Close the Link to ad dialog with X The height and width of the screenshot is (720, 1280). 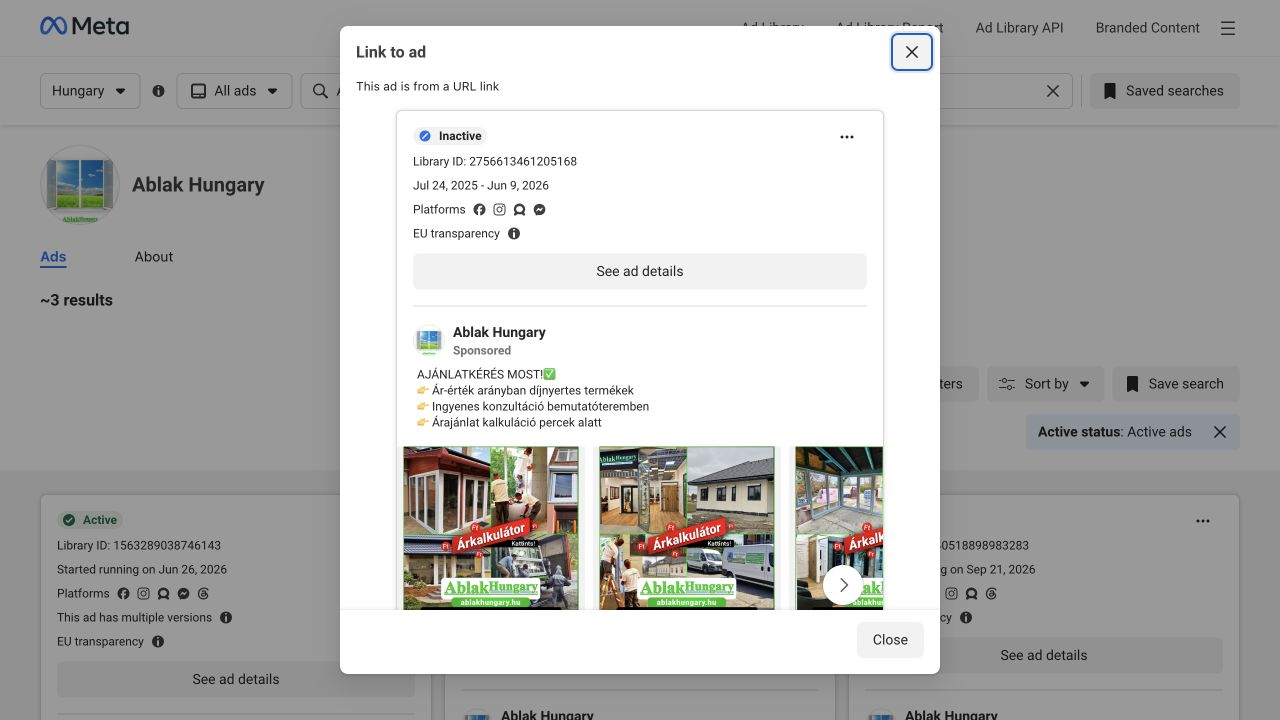coord(912,52)
